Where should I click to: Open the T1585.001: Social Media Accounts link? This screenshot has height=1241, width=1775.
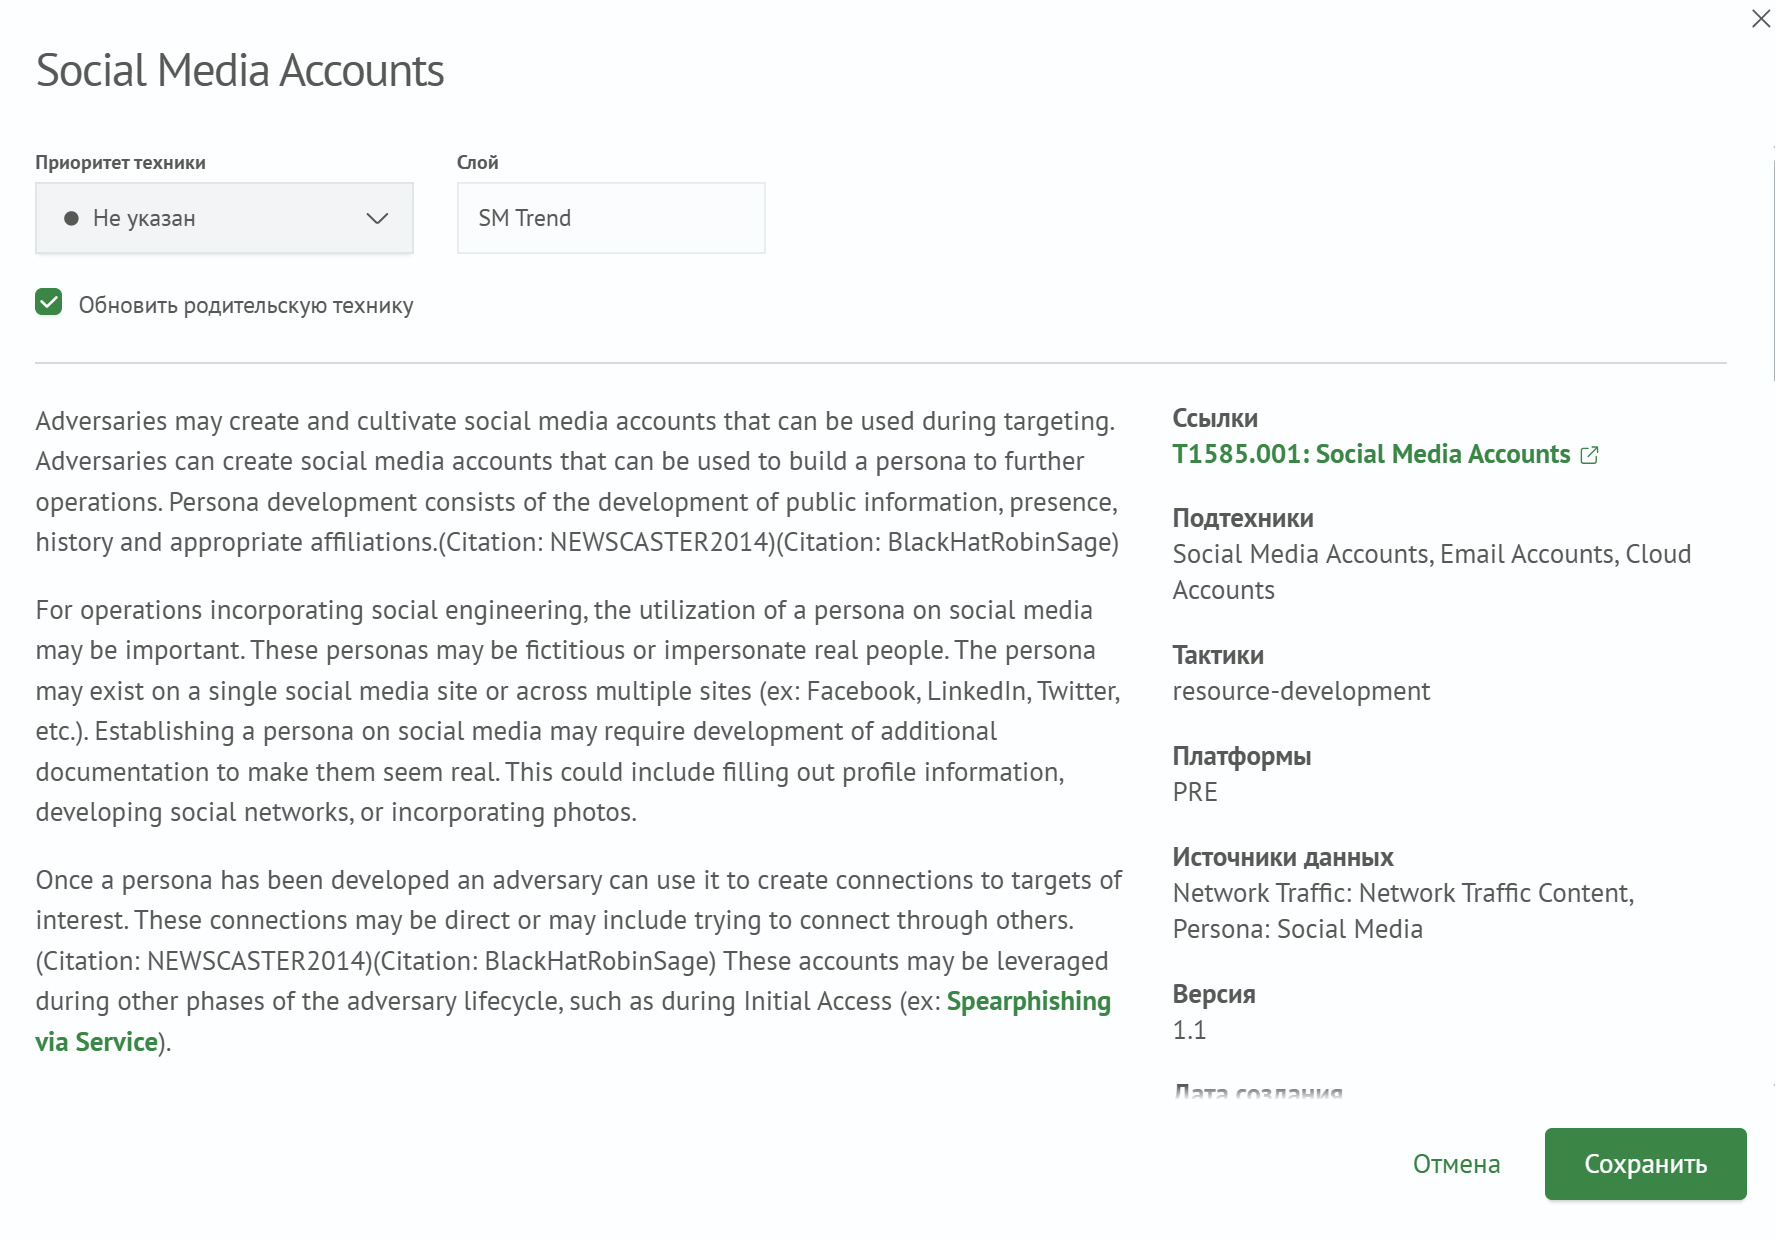pos(1370,454)
